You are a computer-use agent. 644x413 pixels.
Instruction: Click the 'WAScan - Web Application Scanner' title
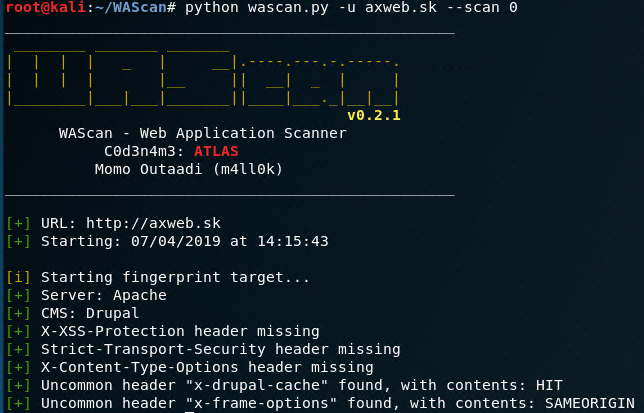pyautogui.click(x=203, y=133)
